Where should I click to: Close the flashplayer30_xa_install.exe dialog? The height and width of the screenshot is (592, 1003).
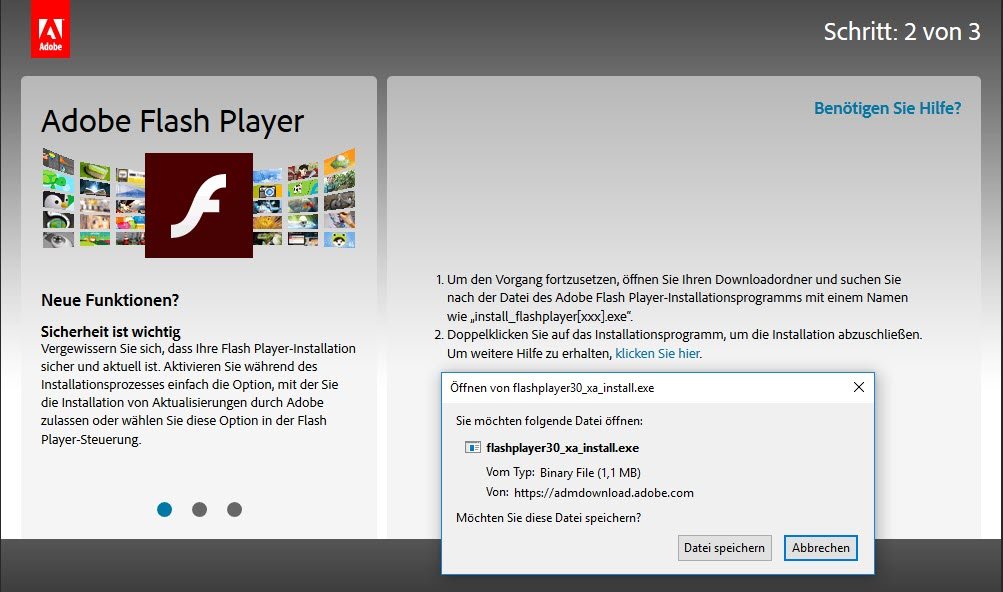(x=859, y=387)
